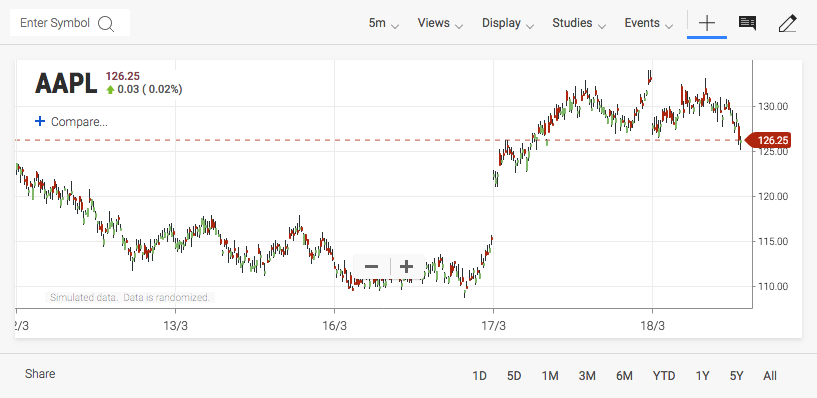Toggle the drawing pencil tool
Viewport: 817px width, 398px height.
pyautogui.click(x=787, y=23)
